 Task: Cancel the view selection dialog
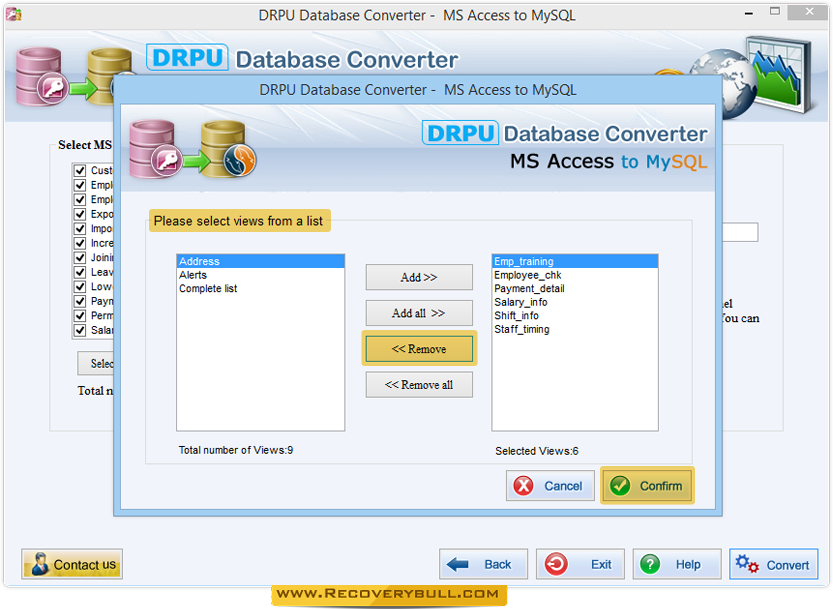pyautogui.click(x=550, y=485)
